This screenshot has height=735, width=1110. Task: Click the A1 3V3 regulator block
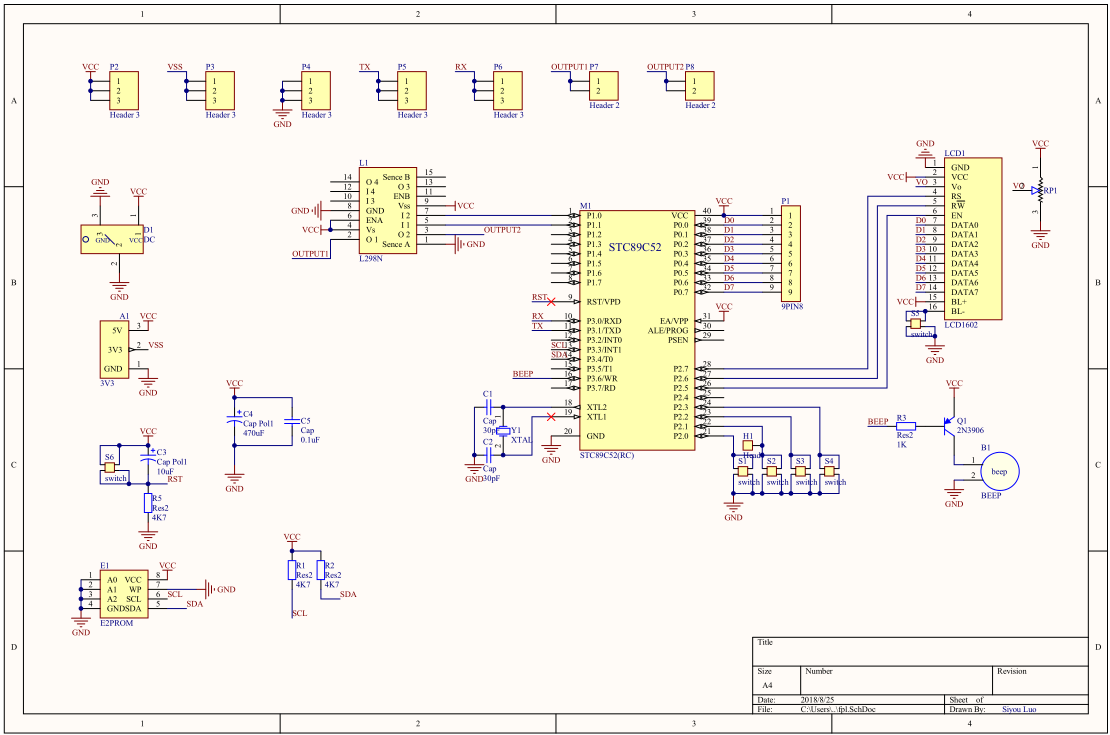[x=114, y=350]
